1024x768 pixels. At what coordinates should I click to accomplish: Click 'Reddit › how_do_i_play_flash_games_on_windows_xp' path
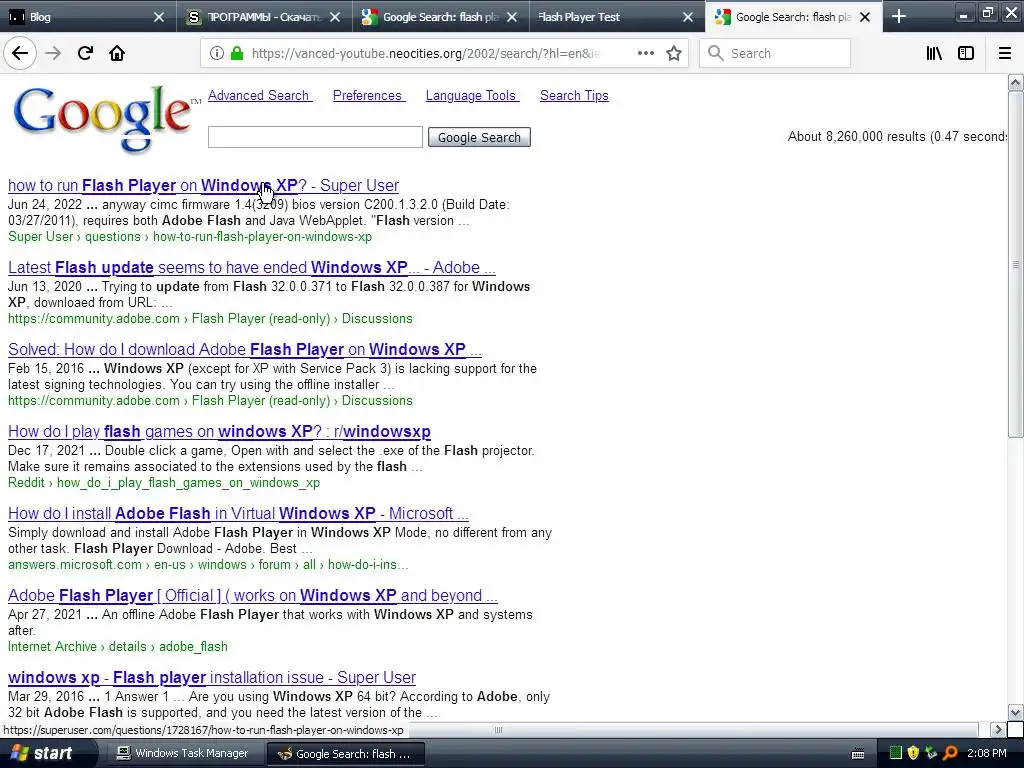pyautogui.click(x=164, y=483)
